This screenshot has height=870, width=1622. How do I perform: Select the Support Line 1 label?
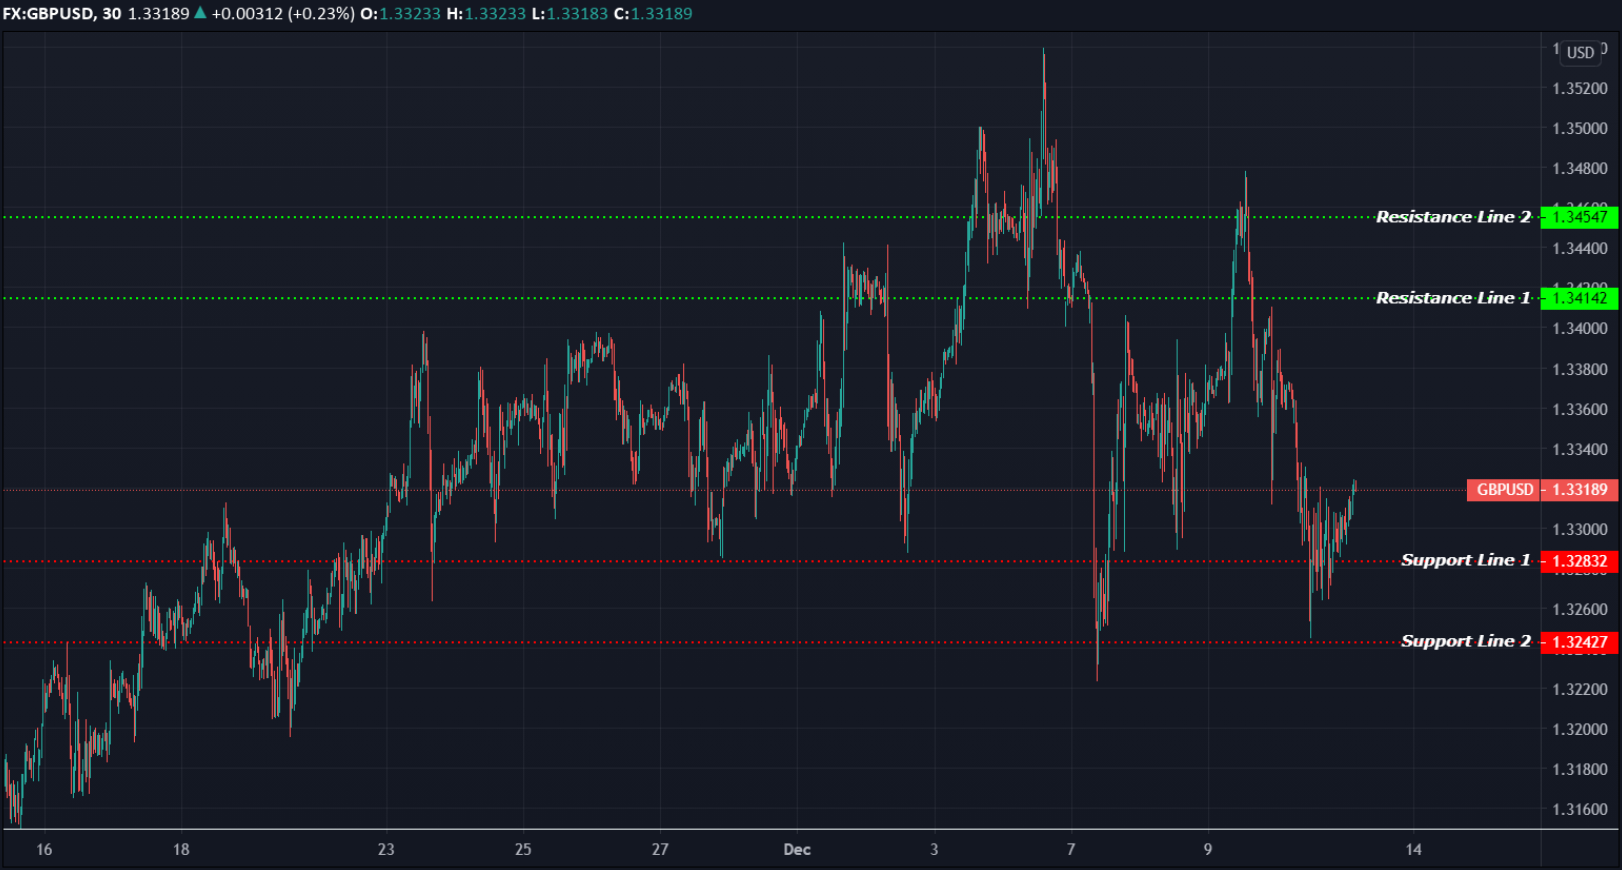(x=1466, y=560)
